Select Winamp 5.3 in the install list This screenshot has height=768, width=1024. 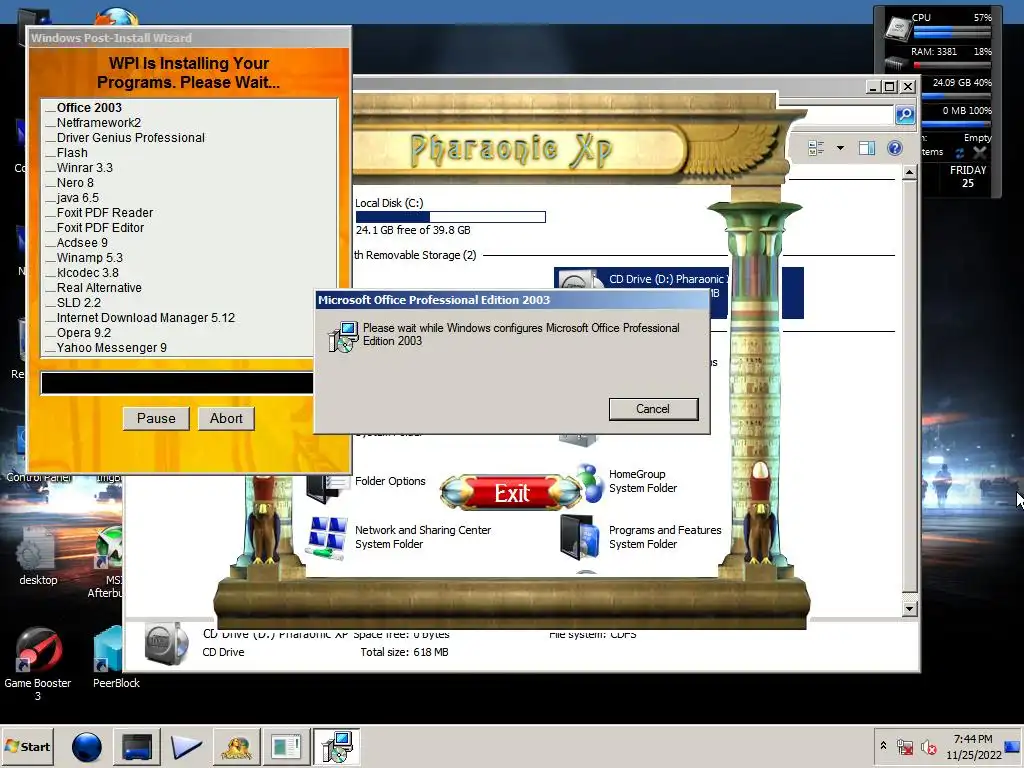(89, 258)
